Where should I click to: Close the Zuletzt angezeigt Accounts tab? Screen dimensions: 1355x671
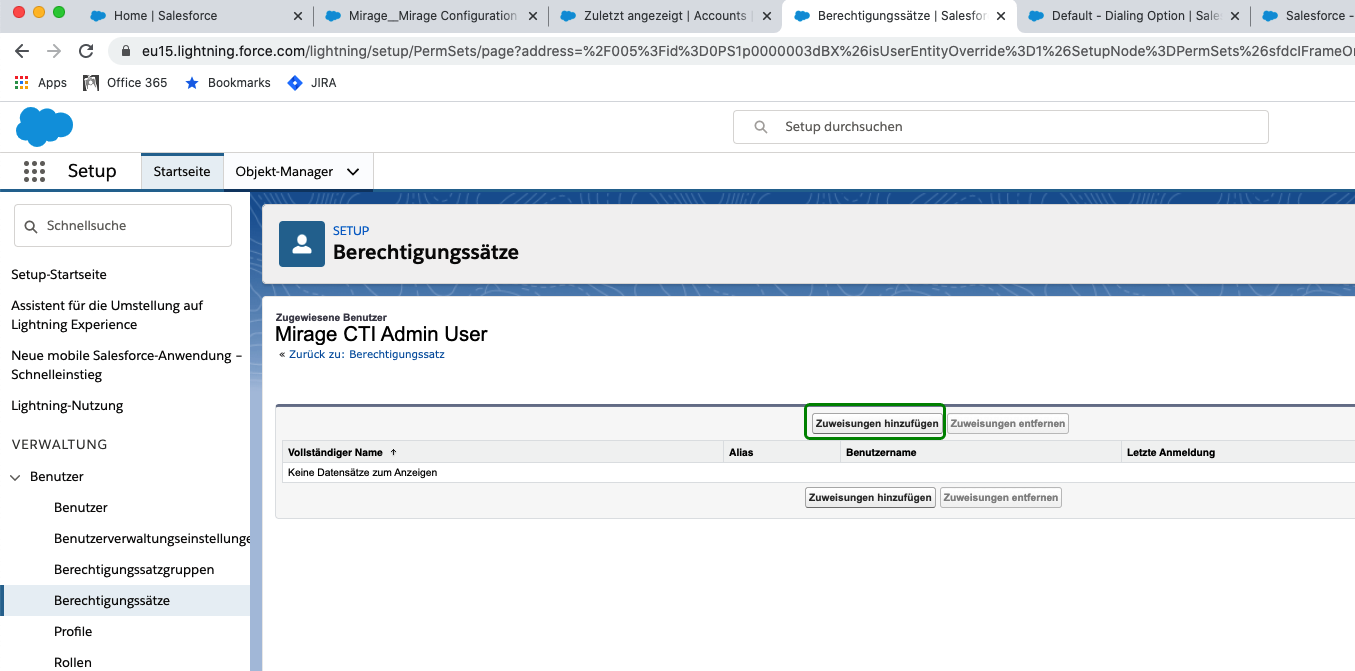pos(766,16)
